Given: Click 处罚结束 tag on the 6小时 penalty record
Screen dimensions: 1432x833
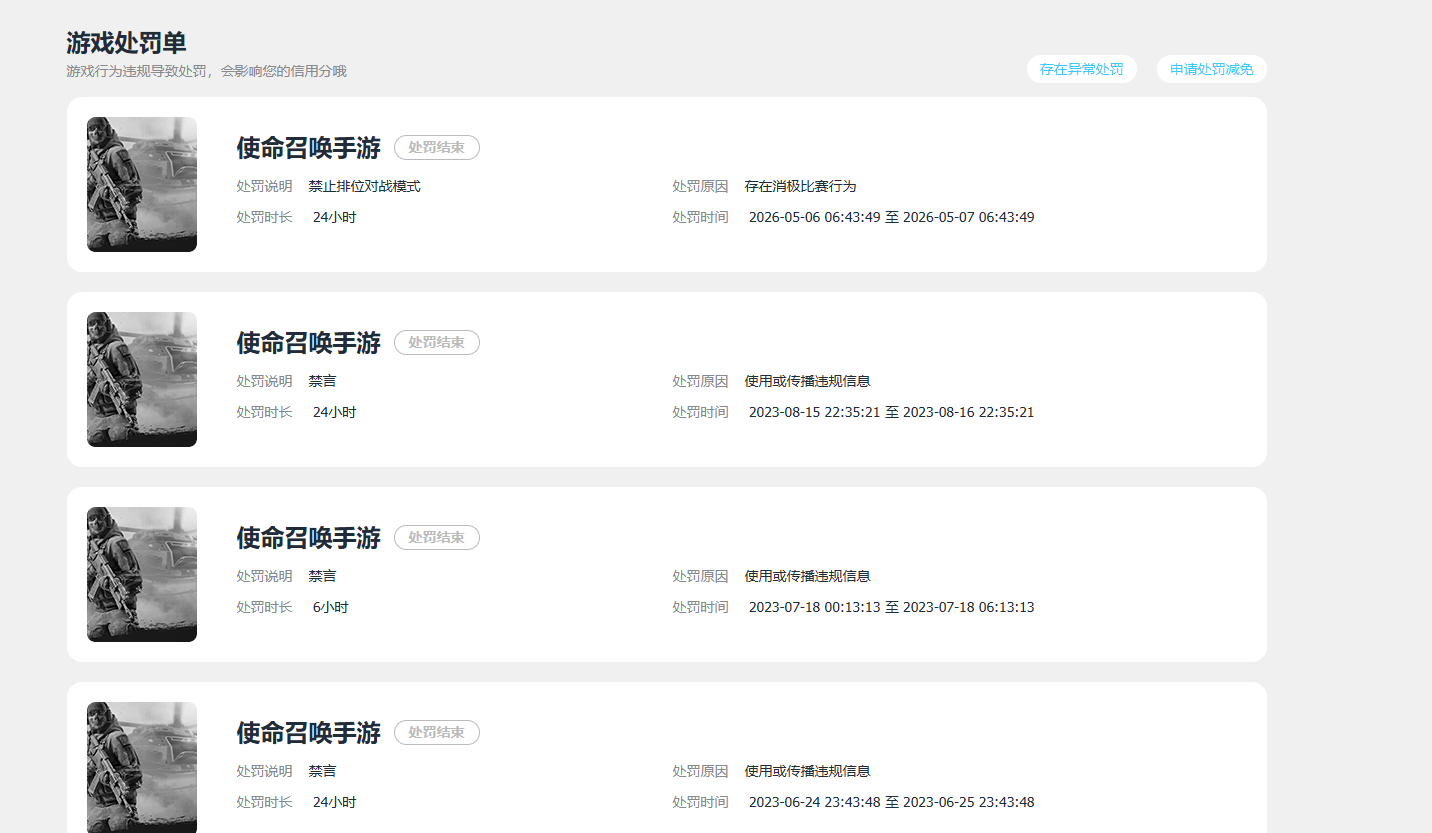Looking at the screenshot, I should (437, 538).
